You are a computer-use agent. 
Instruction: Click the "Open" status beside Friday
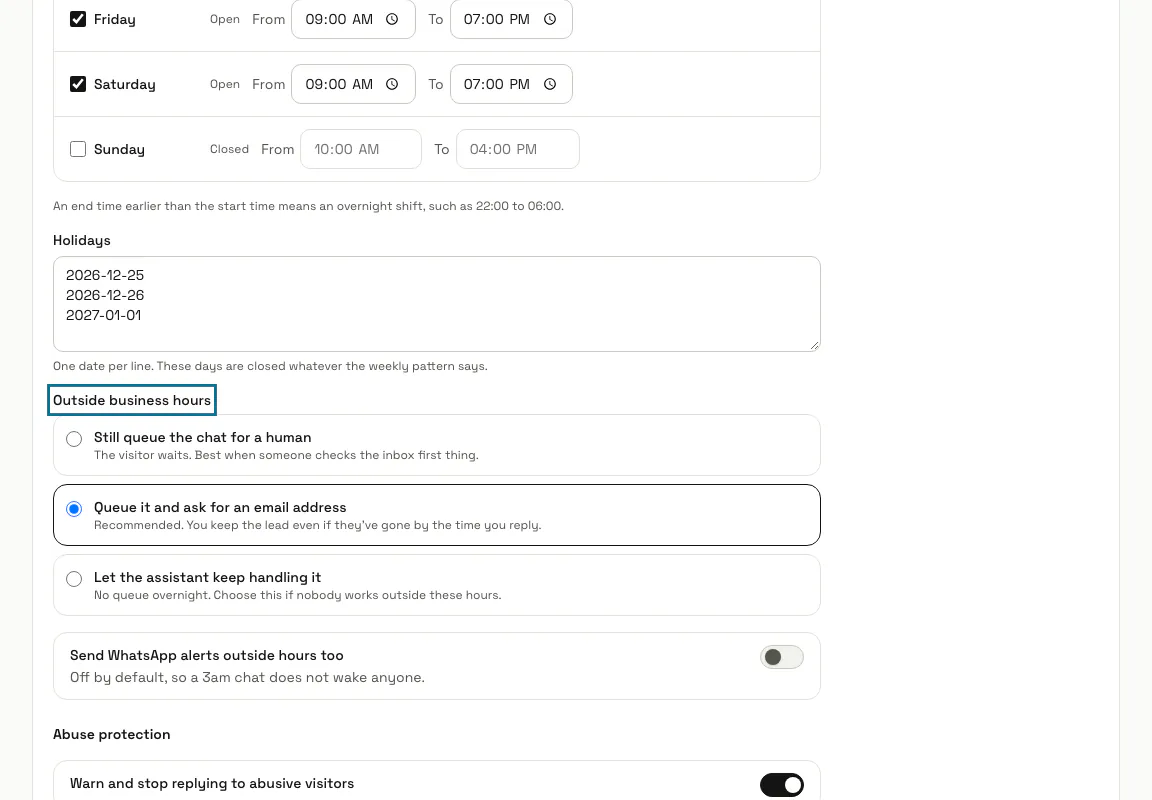pos(225,19)
